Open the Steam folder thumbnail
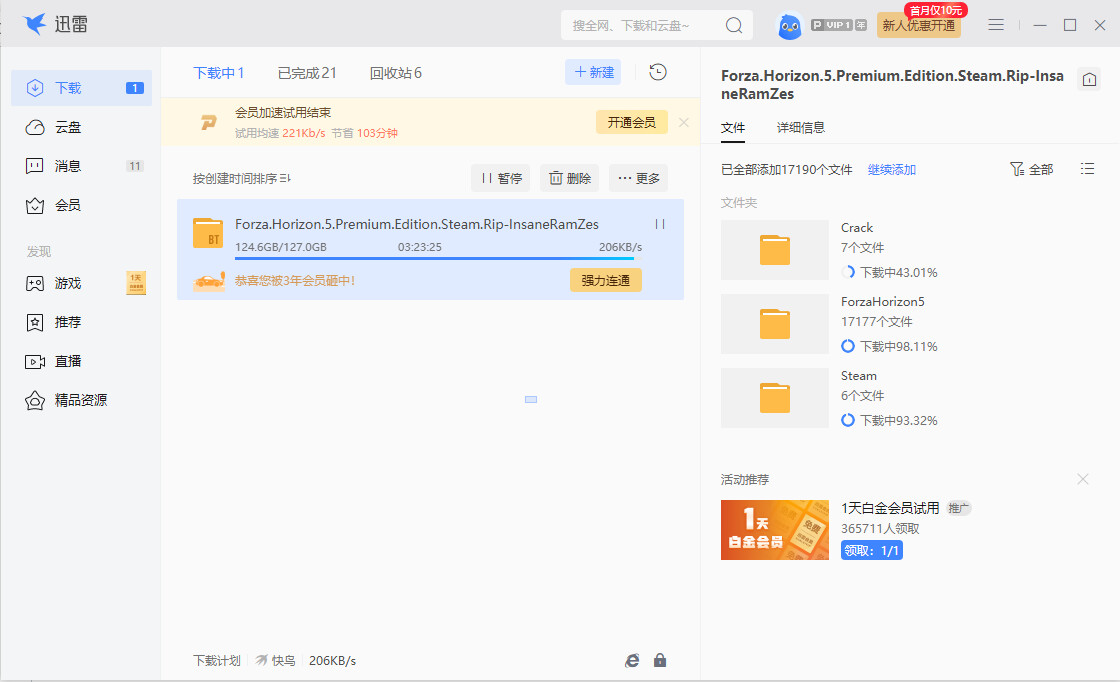The height and width of the screenshot is (682, 1120). (774, 398)
